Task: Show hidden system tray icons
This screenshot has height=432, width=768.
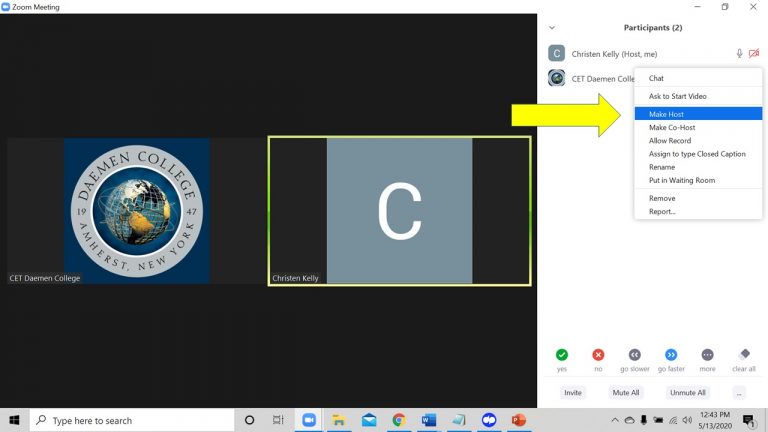Action: (x=615, y=420)
